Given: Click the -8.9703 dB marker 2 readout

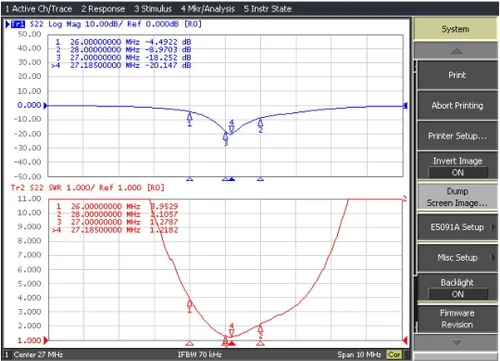Looking at the screenshot, I should pyautogui.click(x=168, y=49).
